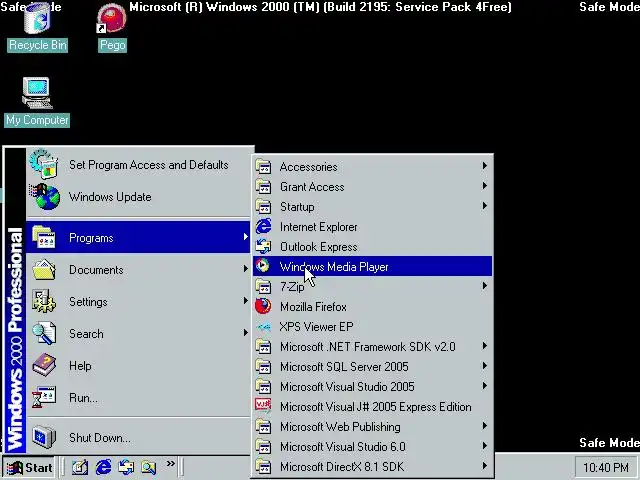640x480 pixels.
Task: Click the XPS Viewer EP icon
Action: 263,326
